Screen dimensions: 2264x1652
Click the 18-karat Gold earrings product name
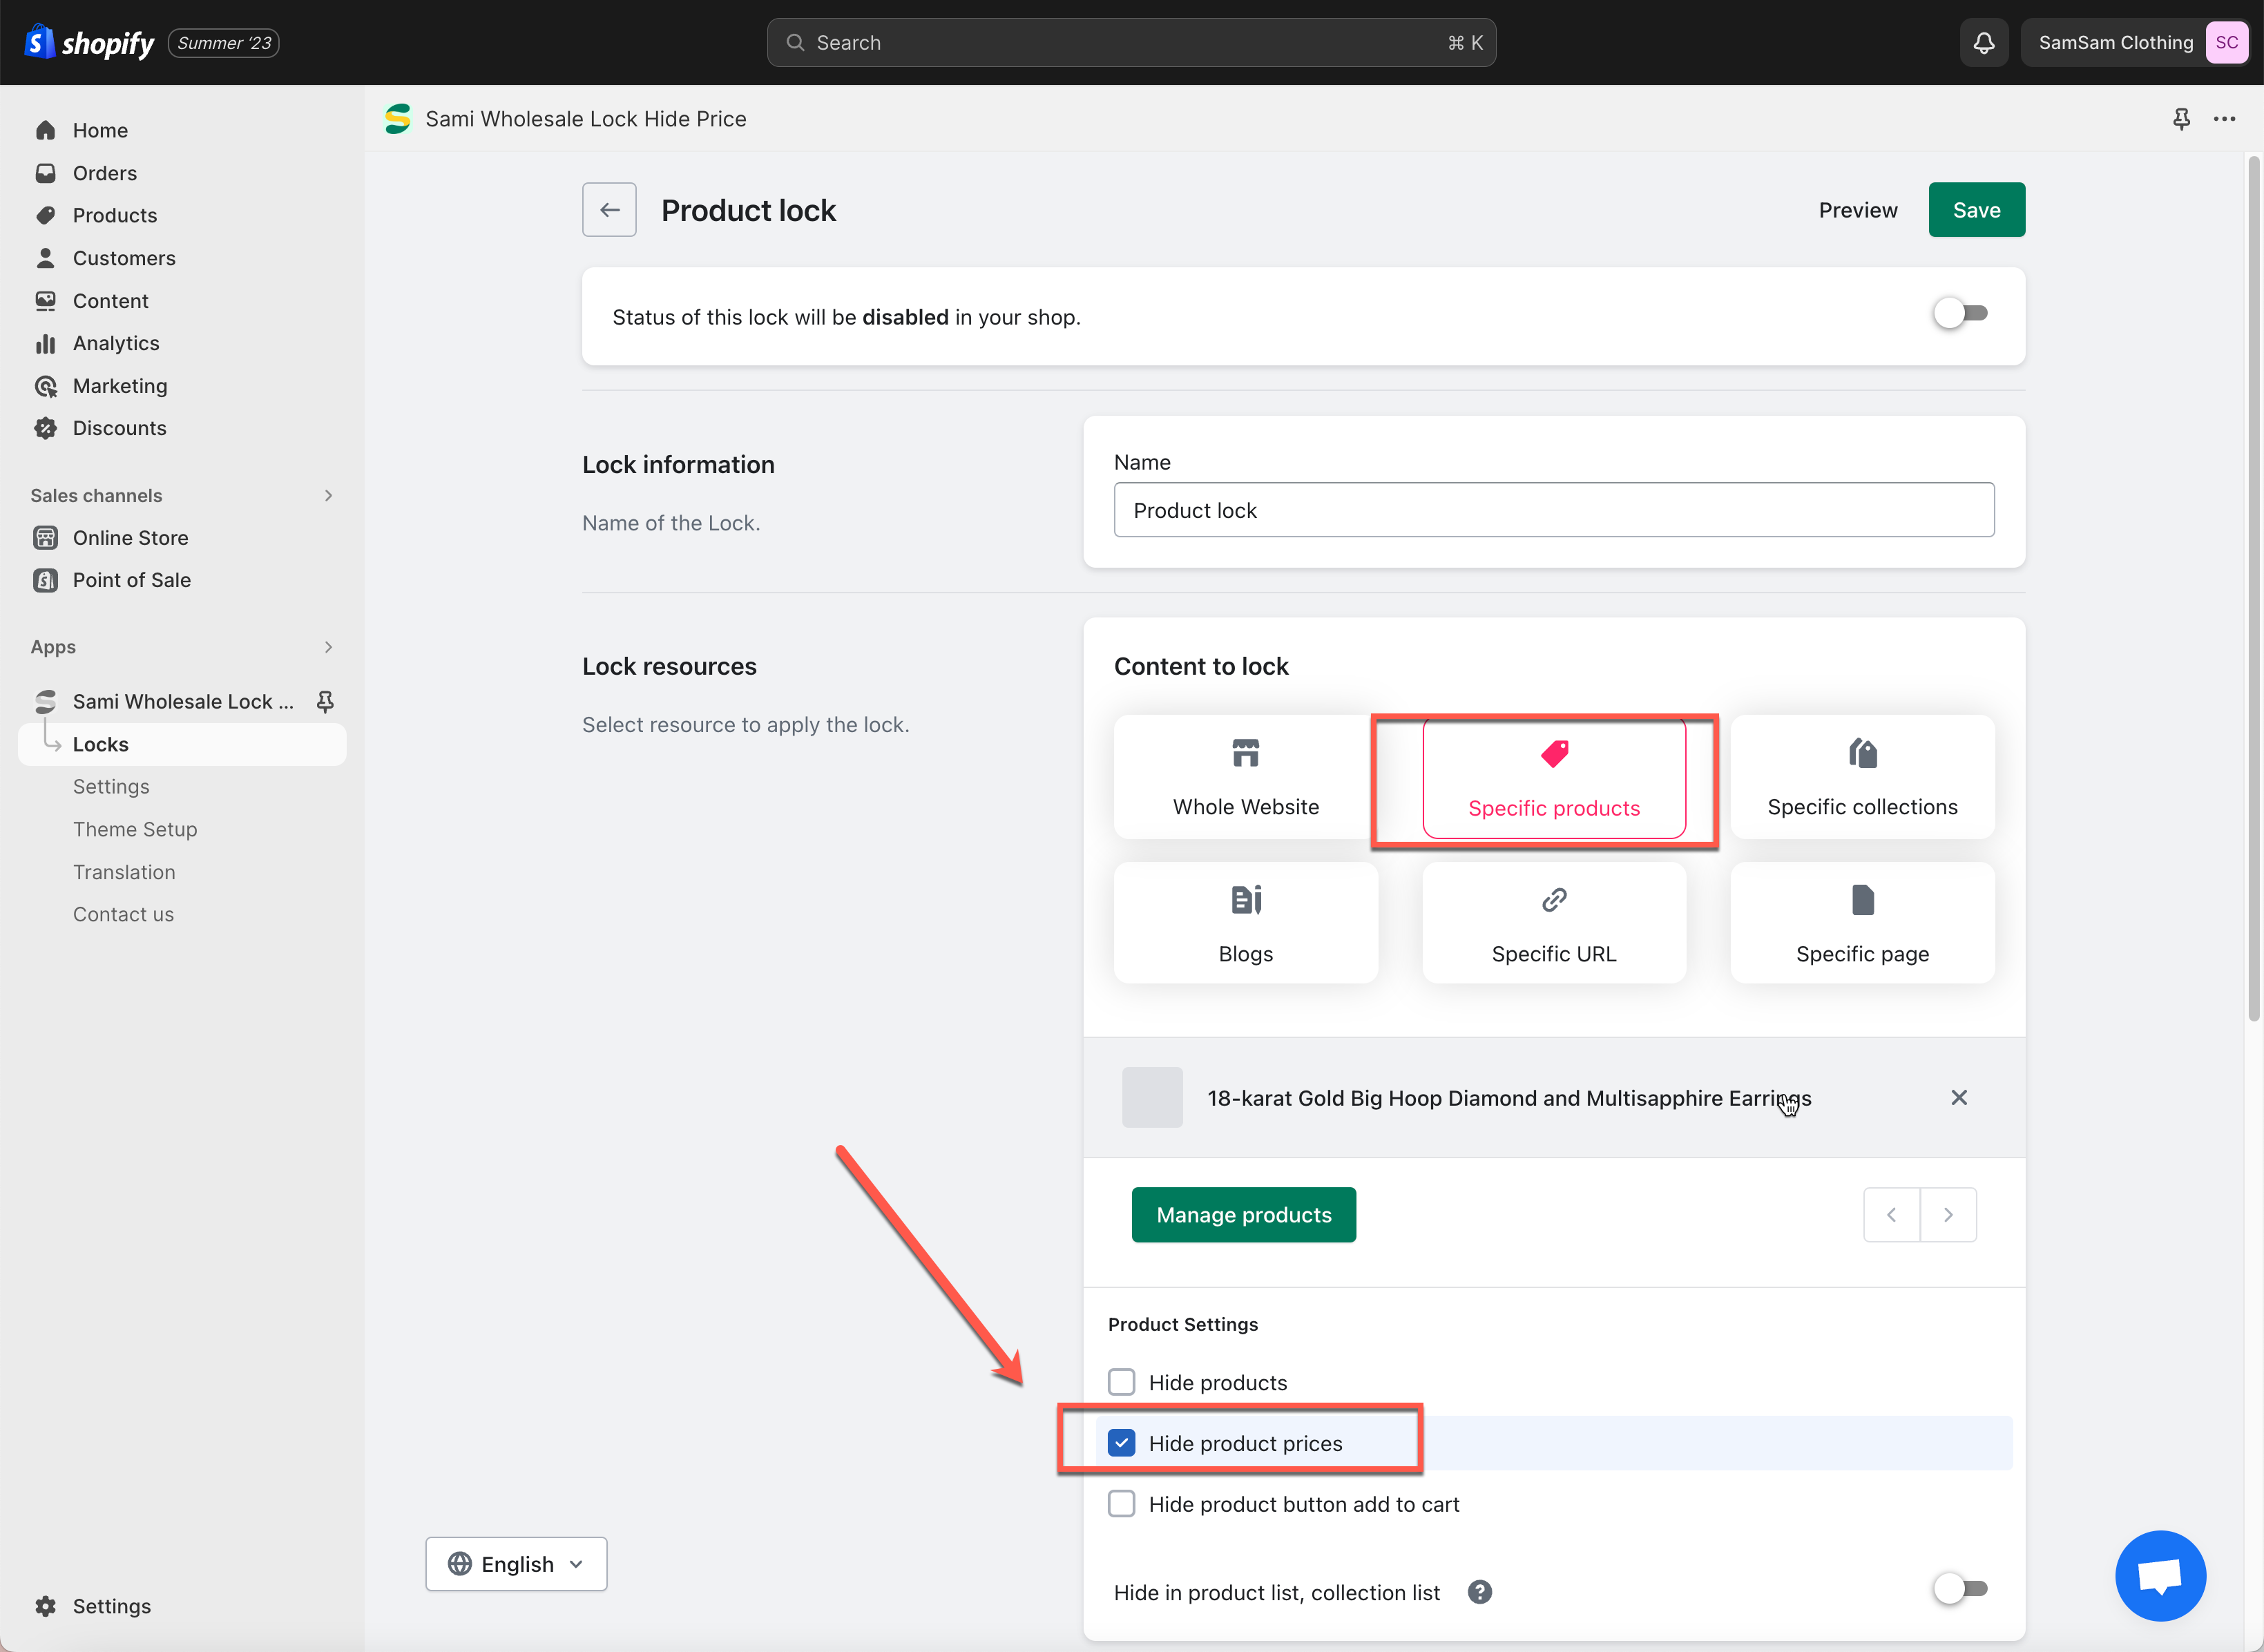click(x=1509, y=1098)
